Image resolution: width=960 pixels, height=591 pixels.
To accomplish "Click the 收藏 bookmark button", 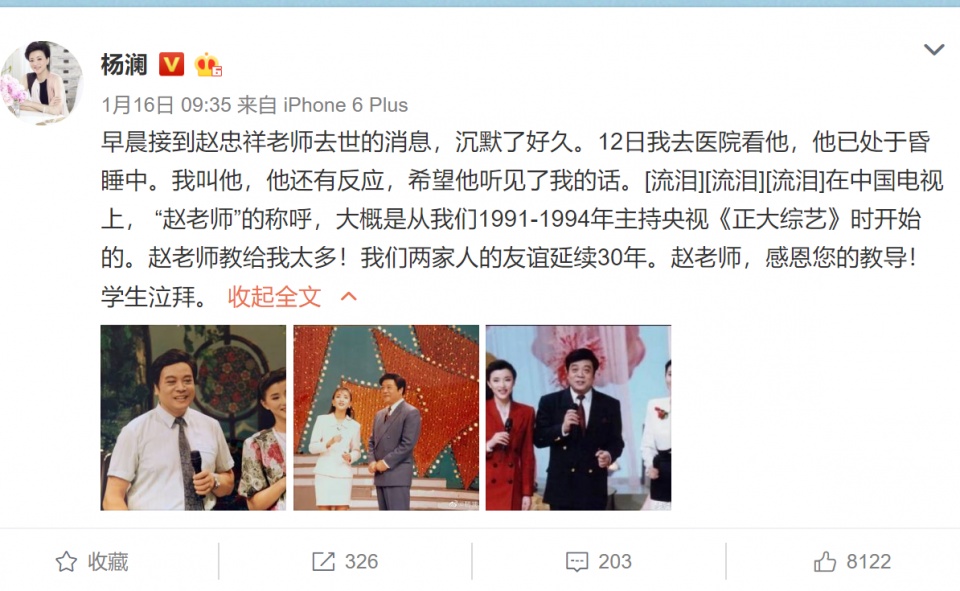I will 92,562.
